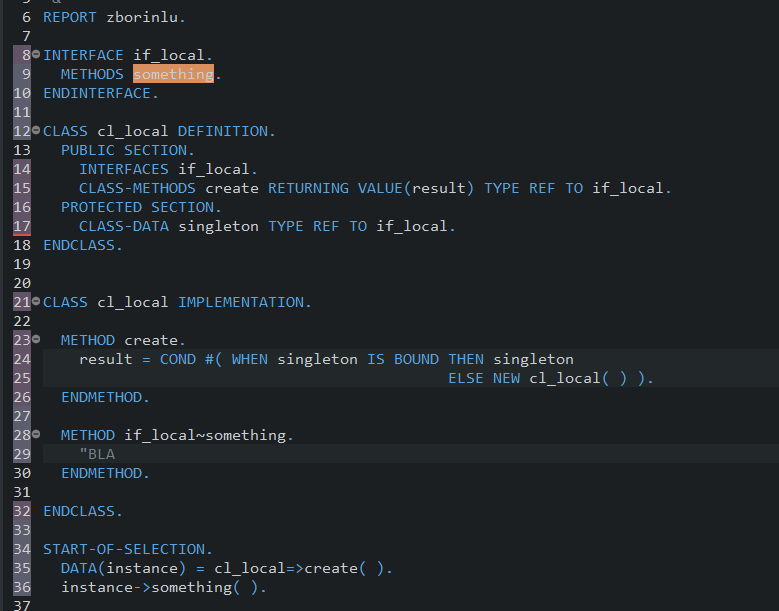This screenshot has width=779, height=611.
Task: Click line number 24 in the gutter
Action: [x=22, y=359]
